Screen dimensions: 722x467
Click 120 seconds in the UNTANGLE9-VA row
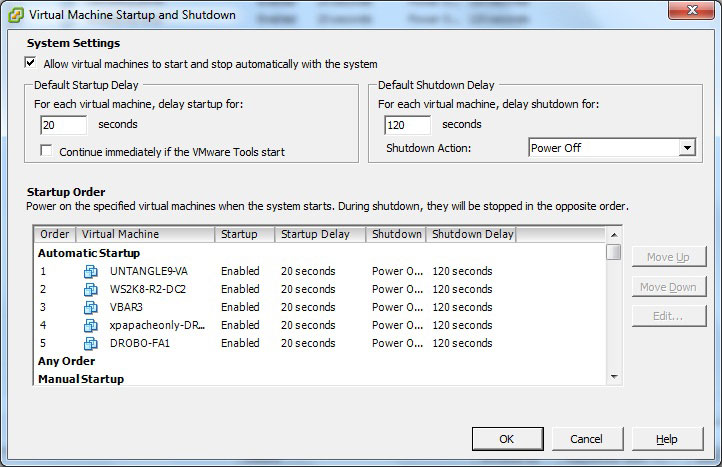pyautogui.click(x=462, y=271)
